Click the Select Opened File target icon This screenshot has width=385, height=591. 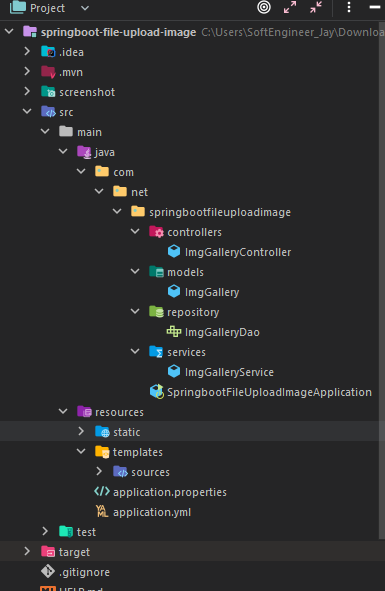tap(264, 7)
